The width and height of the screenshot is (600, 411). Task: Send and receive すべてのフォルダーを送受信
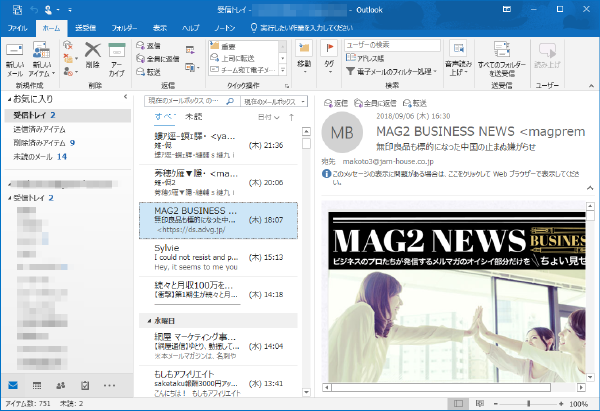point(502,59)
